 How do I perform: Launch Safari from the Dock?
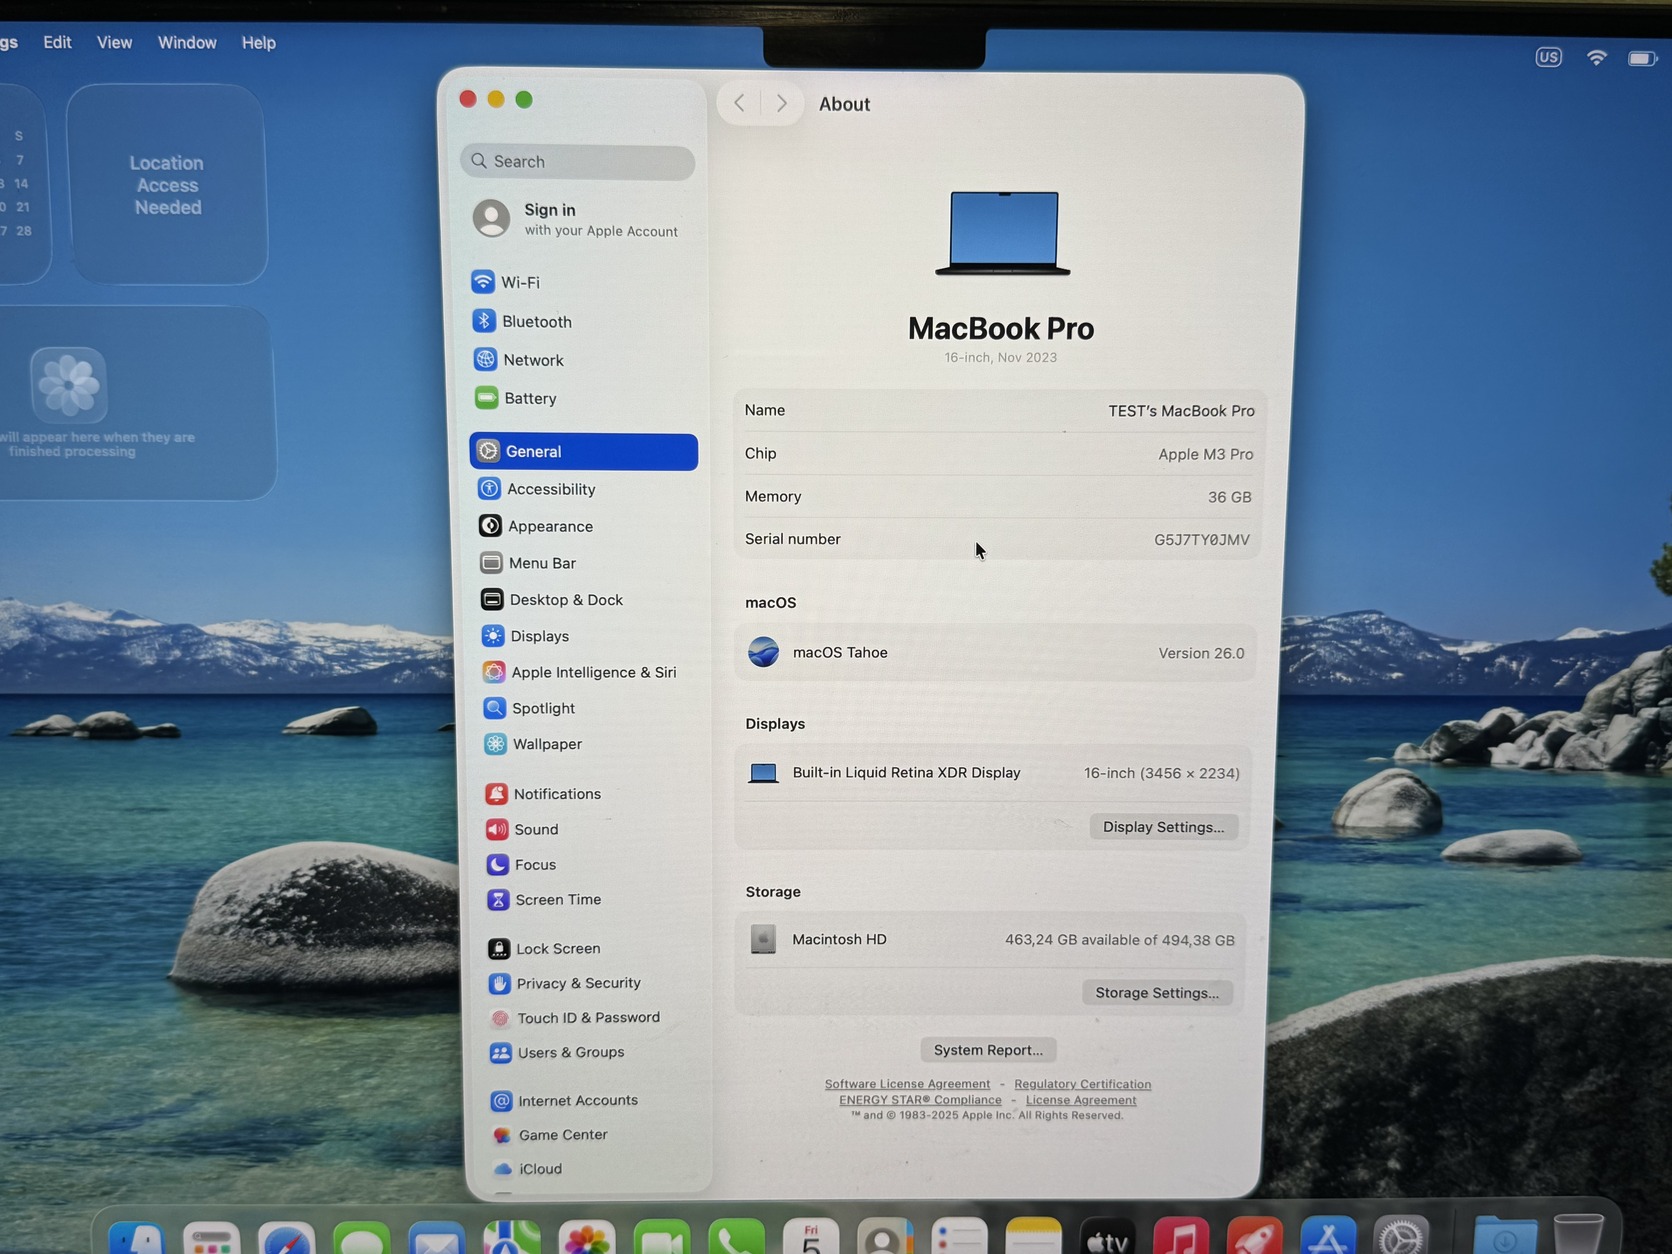(287, 1238)
